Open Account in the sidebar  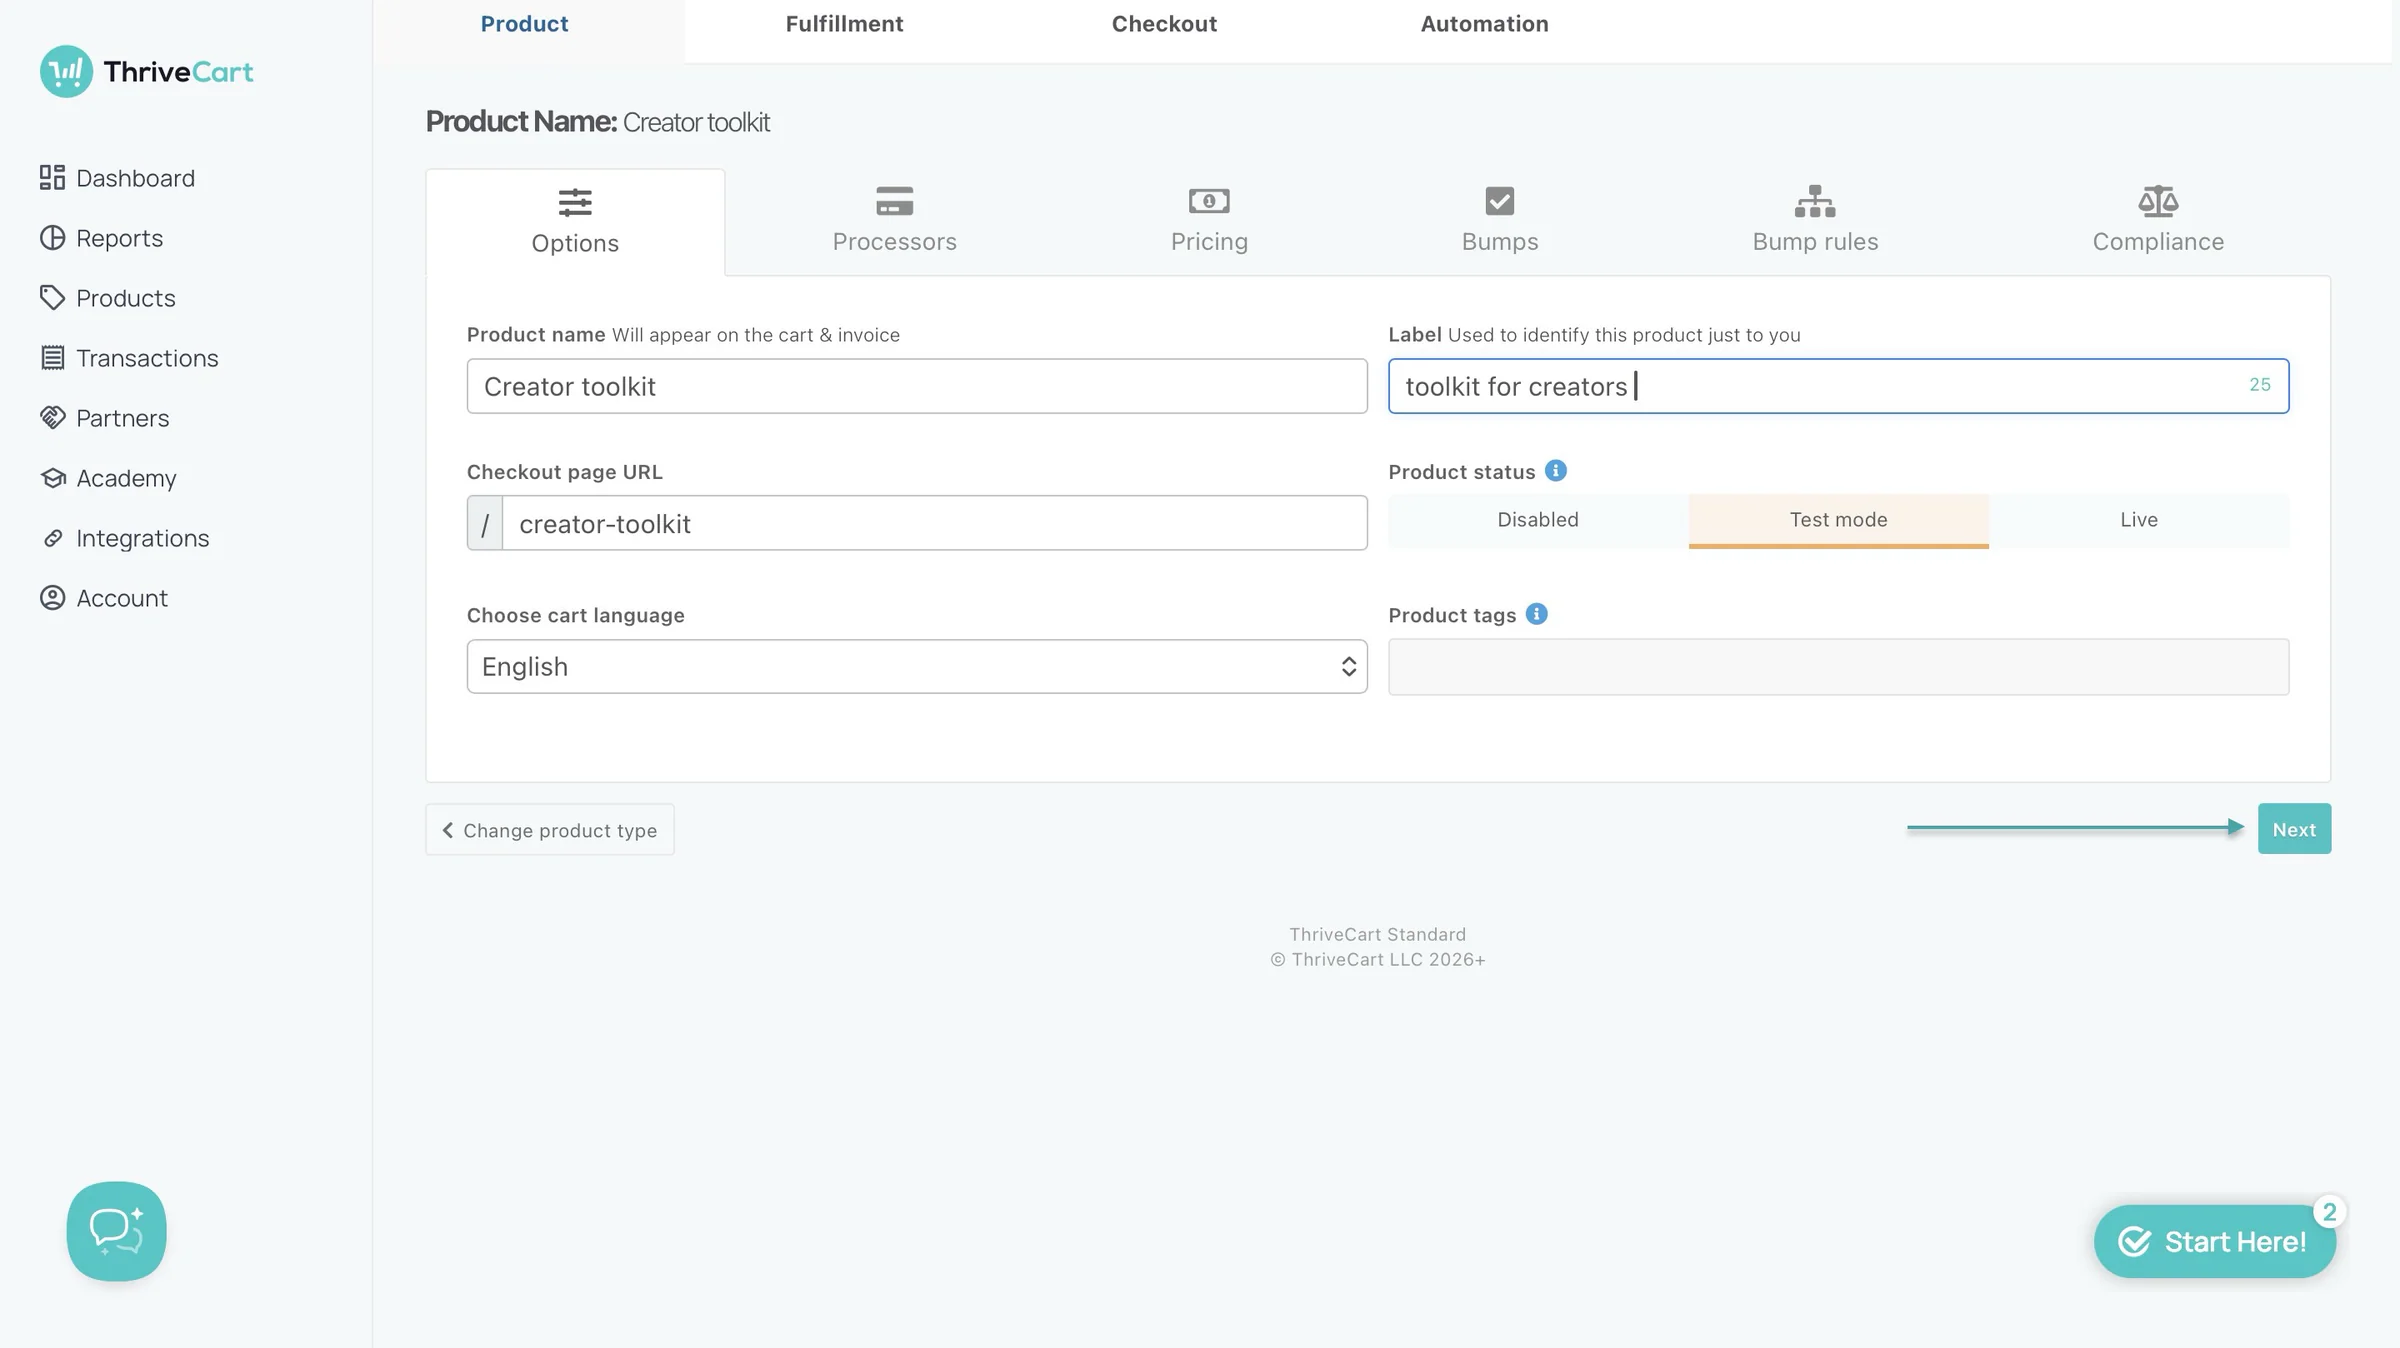[103, 598]
